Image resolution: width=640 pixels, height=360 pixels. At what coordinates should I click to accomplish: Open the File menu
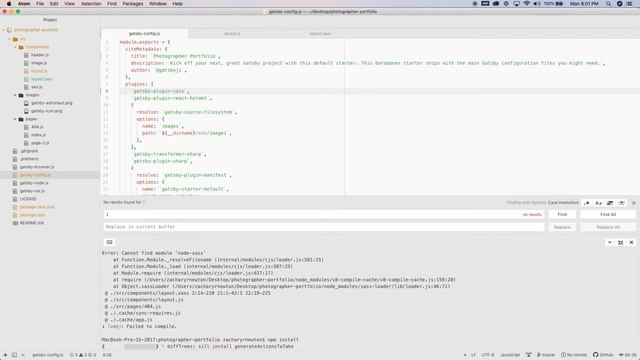40,4
